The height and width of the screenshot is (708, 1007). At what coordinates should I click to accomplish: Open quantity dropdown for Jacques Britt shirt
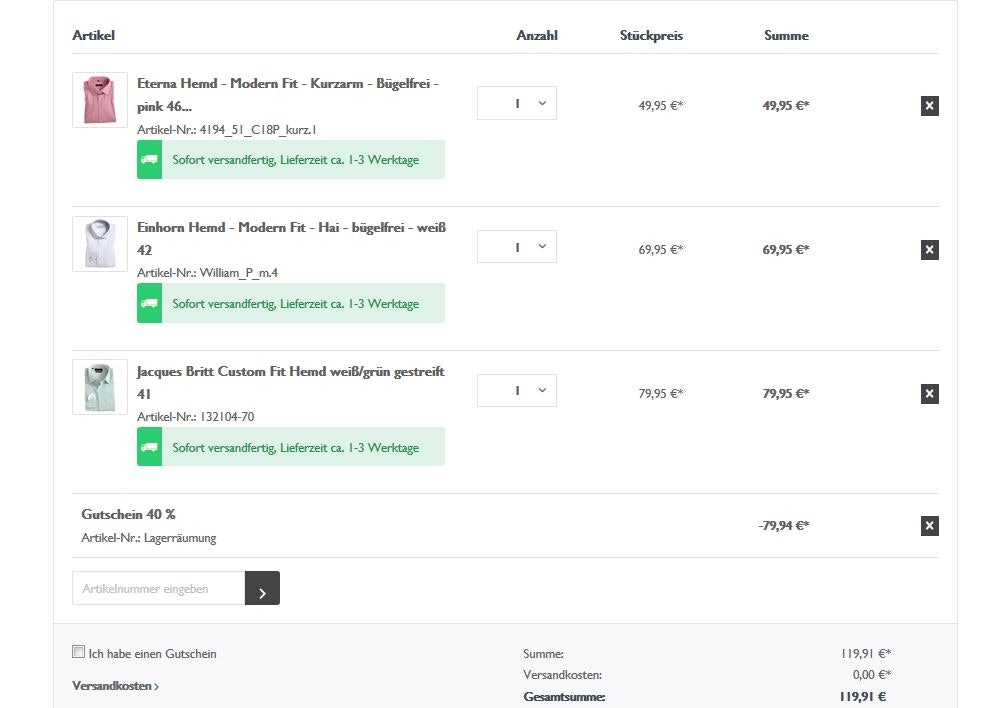click(x=517, y=391)
